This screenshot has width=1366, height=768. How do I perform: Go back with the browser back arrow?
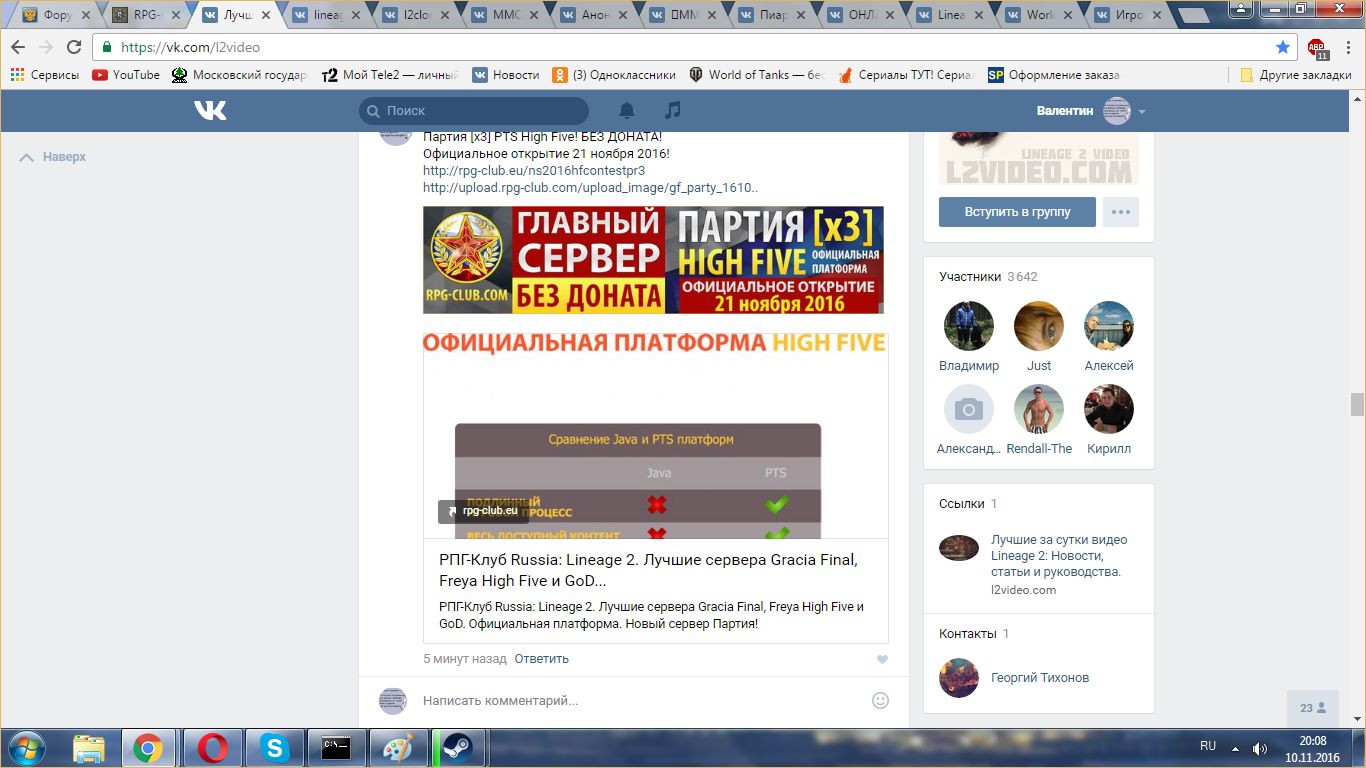18,47
